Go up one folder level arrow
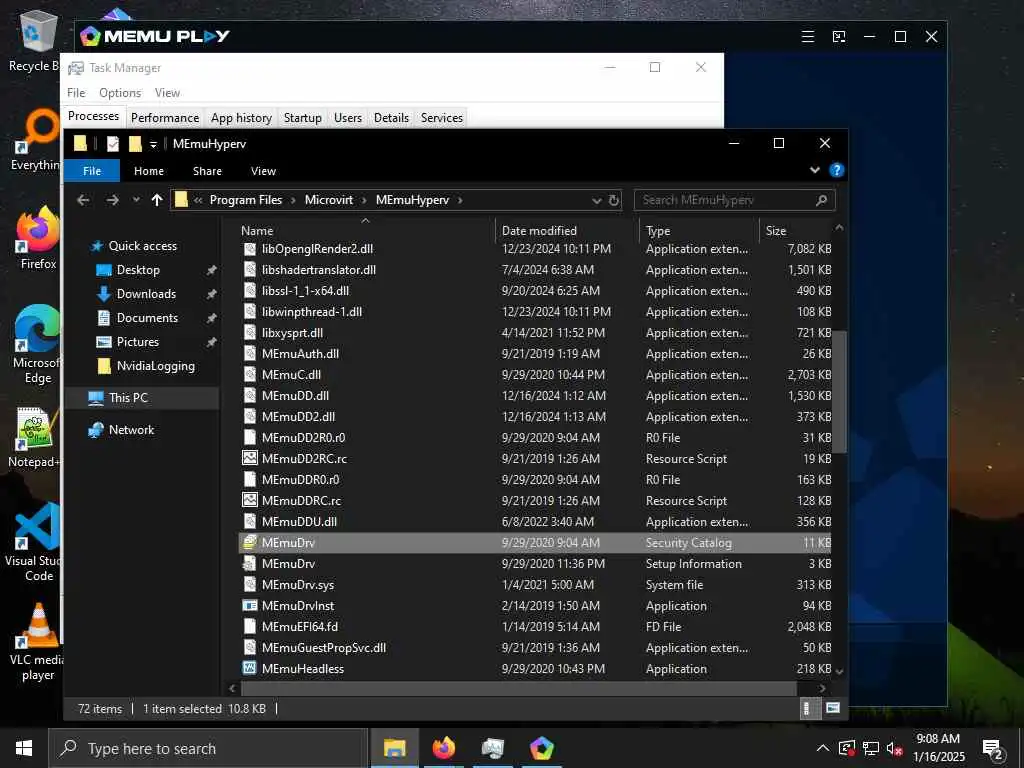Screen dimensions: 1024x768 (157, 200)
